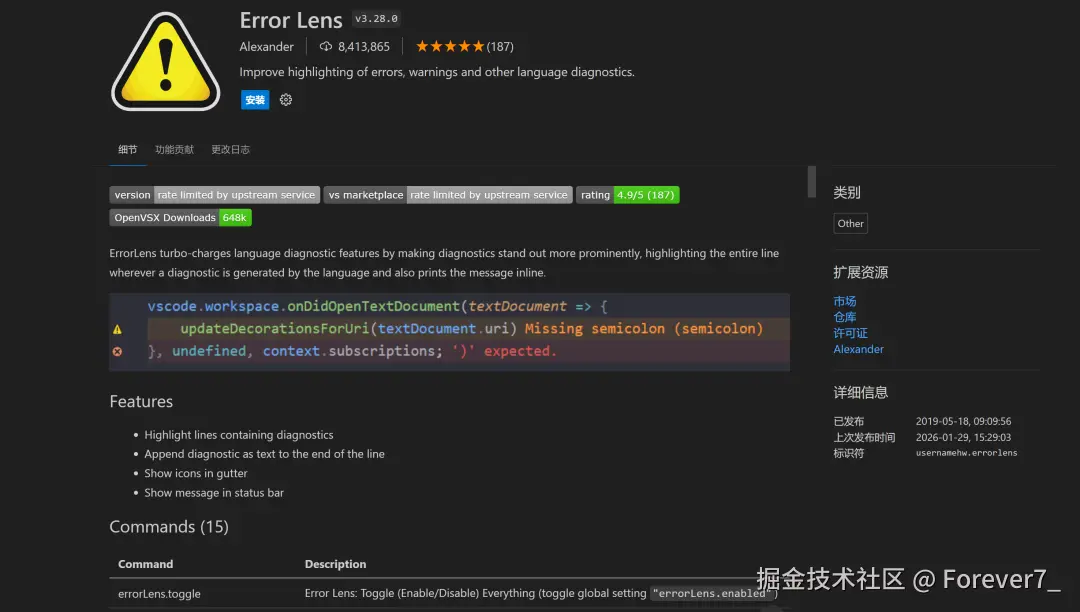This screenshot has width=1080, height=612.
Task: Click 'Show icons in gutter' feature item
Action: point(196,474)
